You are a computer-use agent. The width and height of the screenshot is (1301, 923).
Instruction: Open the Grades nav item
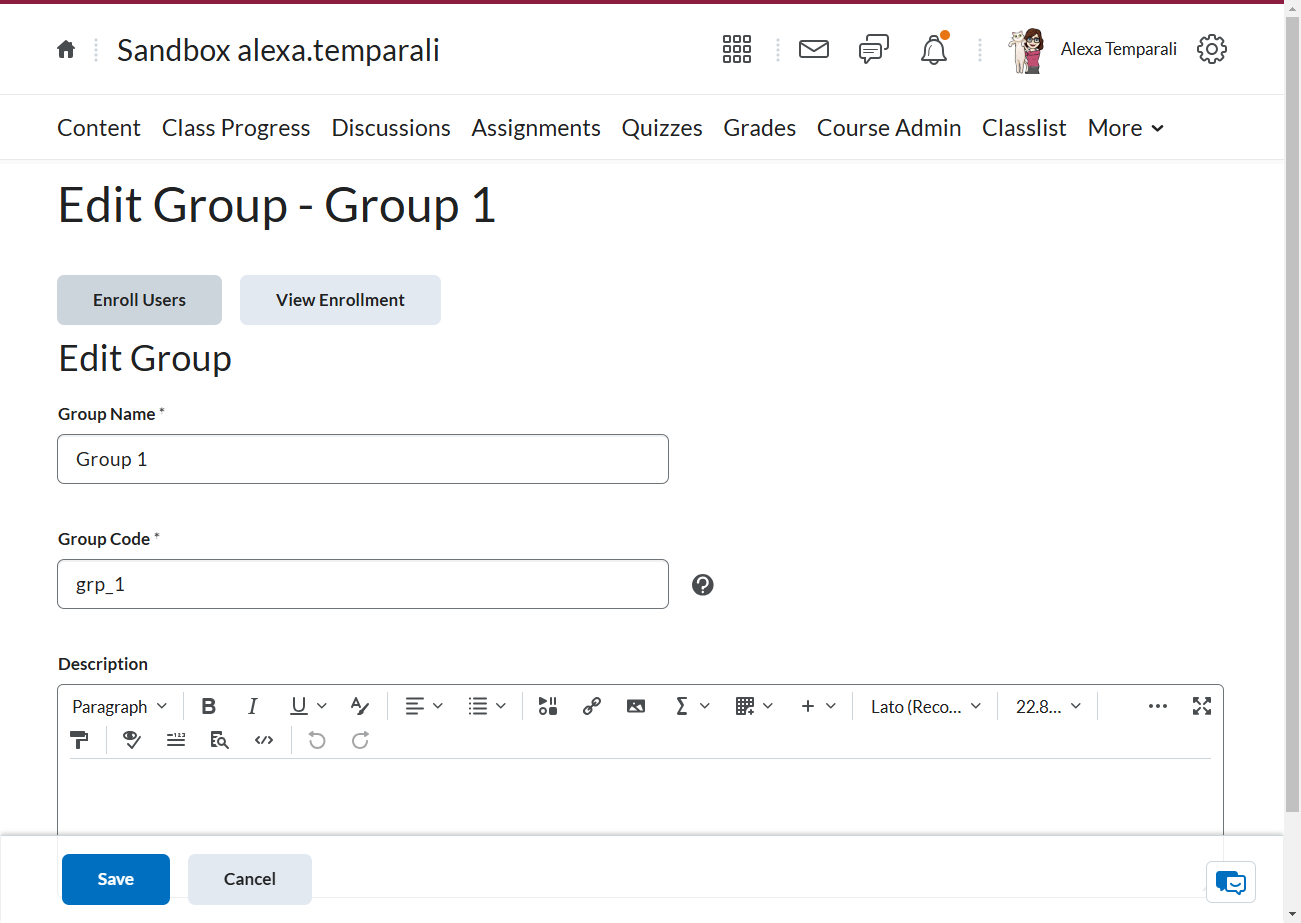click(x=760, y=128)
